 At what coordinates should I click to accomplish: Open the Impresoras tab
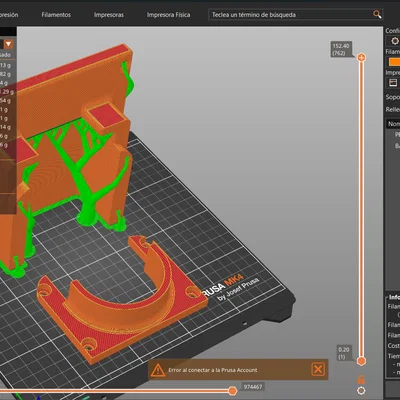[109, 15]
